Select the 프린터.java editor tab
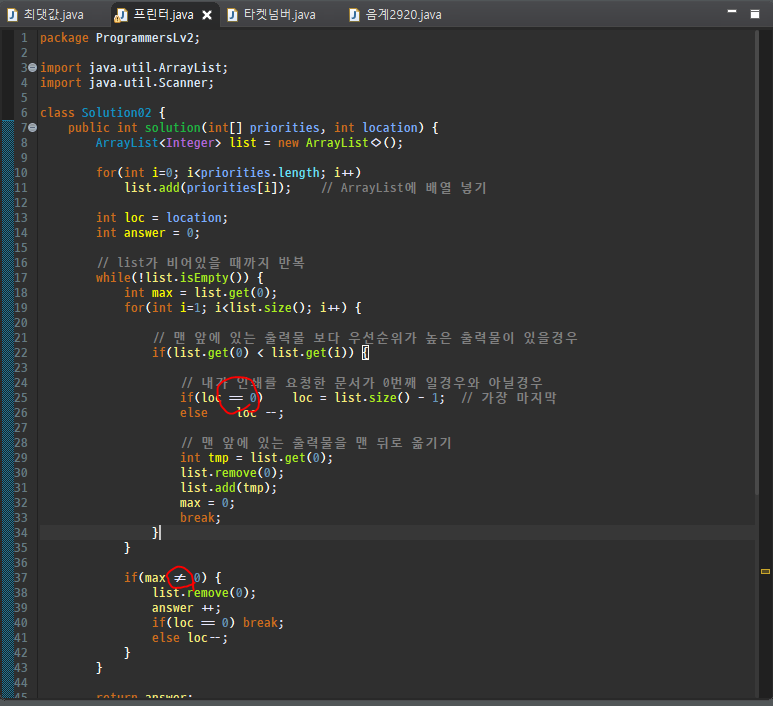Viewport: 773px width, 706px height. [163, 15]
